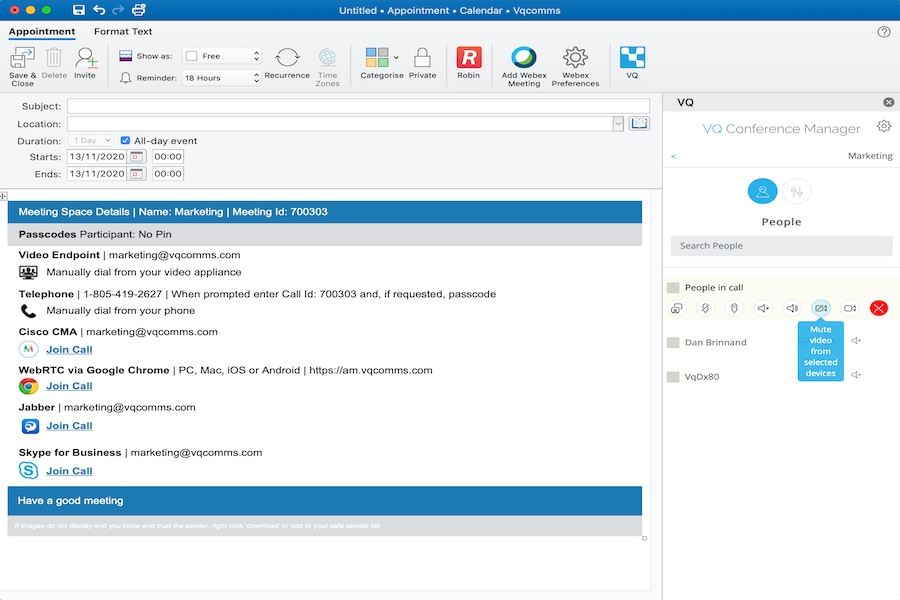Screen dimensions: 900x600
Task: Click the unmute microphone icon for selected devices
Action: click(734, 308)
